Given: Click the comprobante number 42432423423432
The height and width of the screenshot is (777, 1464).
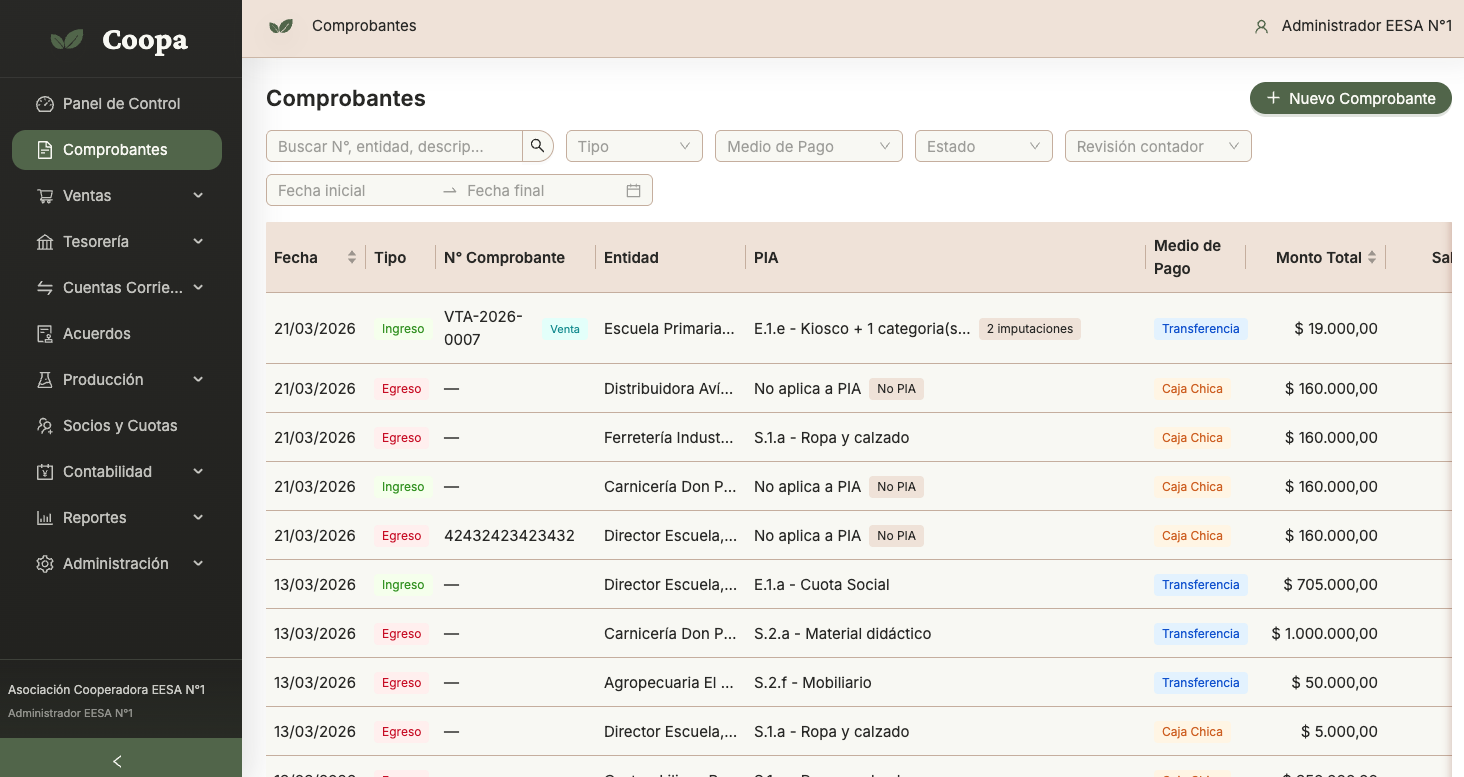Looking at the screenshot, I should 509,536.
